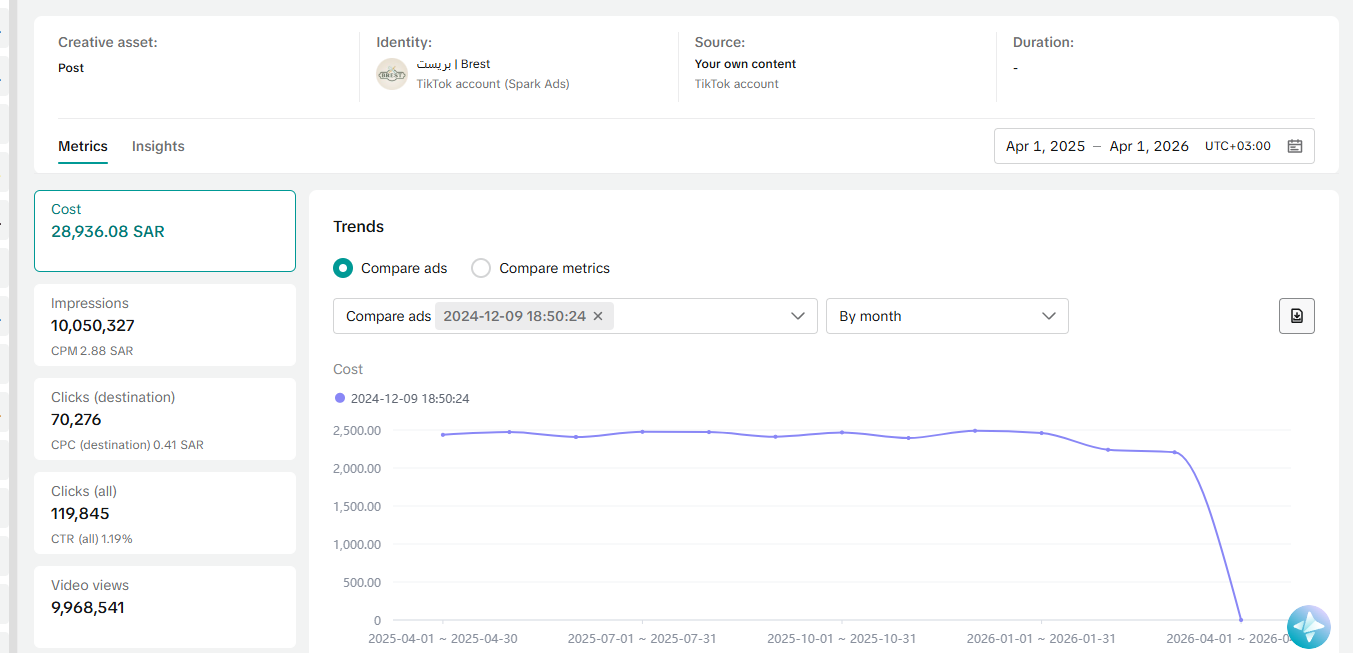Click the chart's final data point at zero
The height and width of the screenshot is (653, 1353).
pyautogui.click(x=1241, y=620)
